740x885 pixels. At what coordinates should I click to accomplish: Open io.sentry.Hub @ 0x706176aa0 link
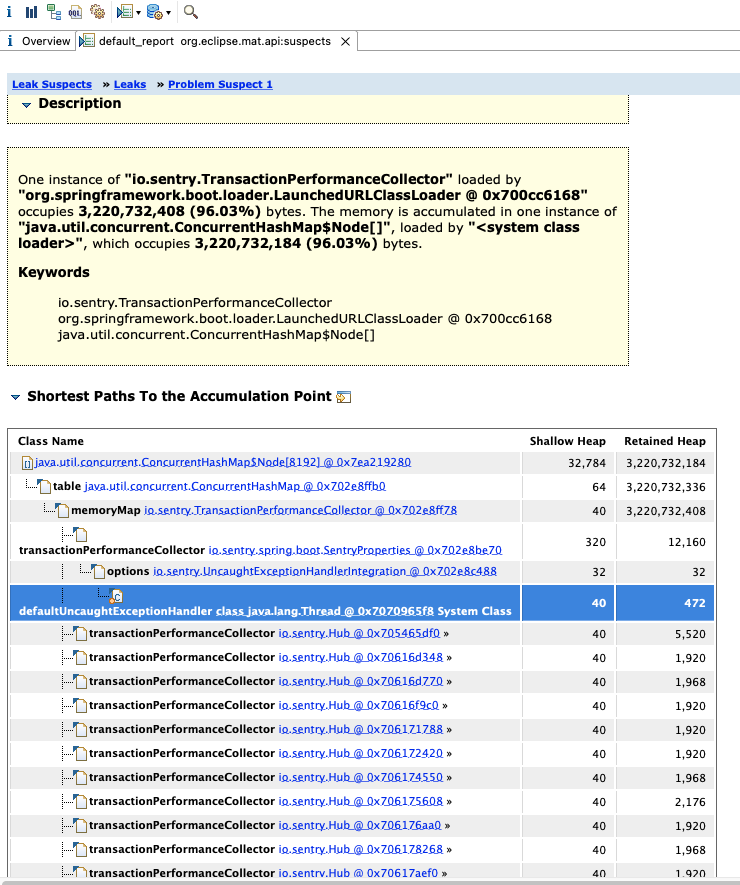(x=360, y=825)
